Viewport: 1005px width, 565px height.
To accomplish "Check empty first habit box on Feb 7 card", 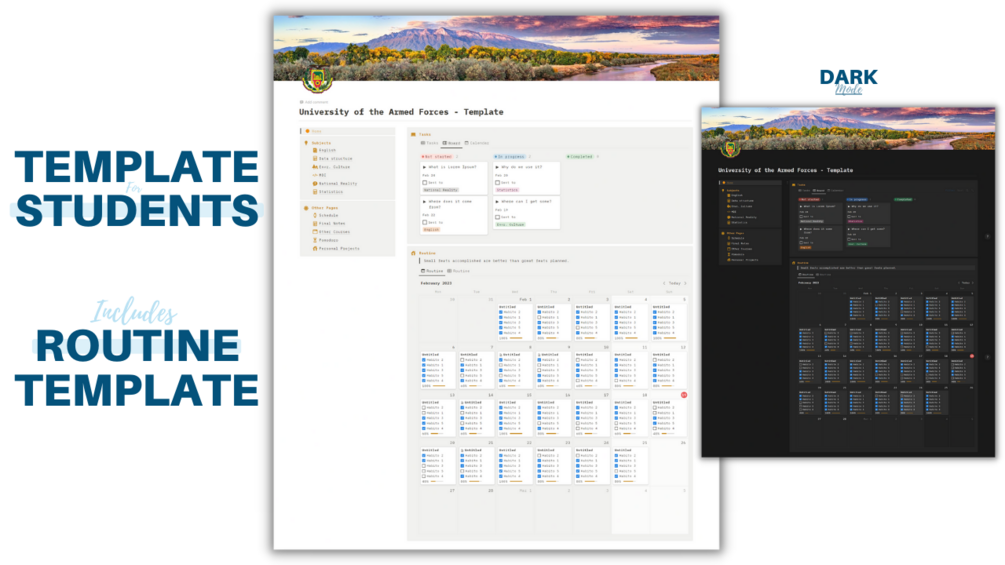I will (x=462, y=360).
